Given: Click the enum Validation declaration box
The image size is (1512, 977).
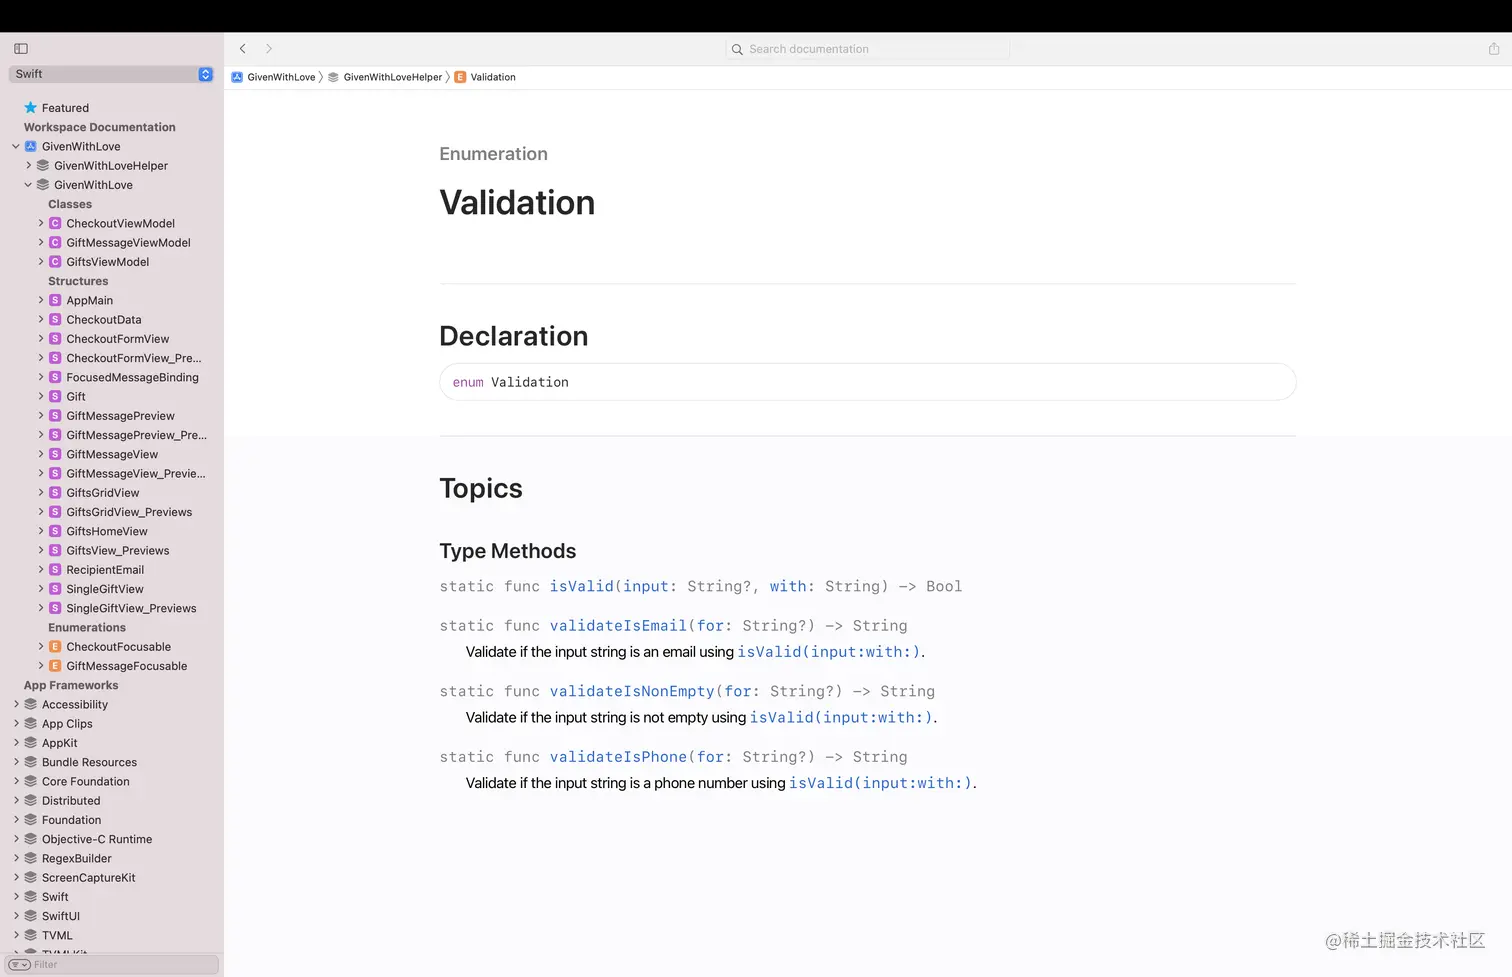Looking at the screenshot, I should tap(868, 382).
